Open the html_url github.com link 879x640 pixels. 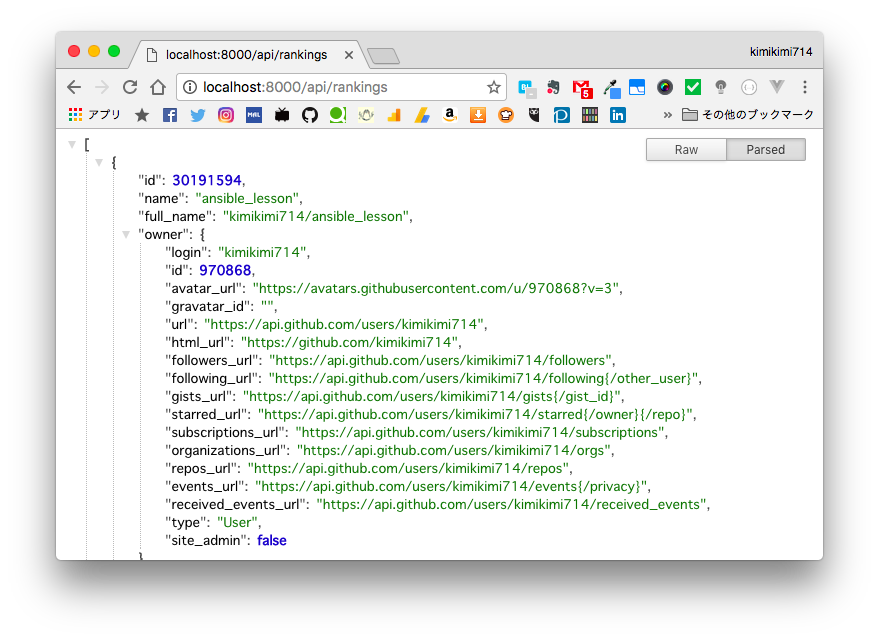click(350, 342)
